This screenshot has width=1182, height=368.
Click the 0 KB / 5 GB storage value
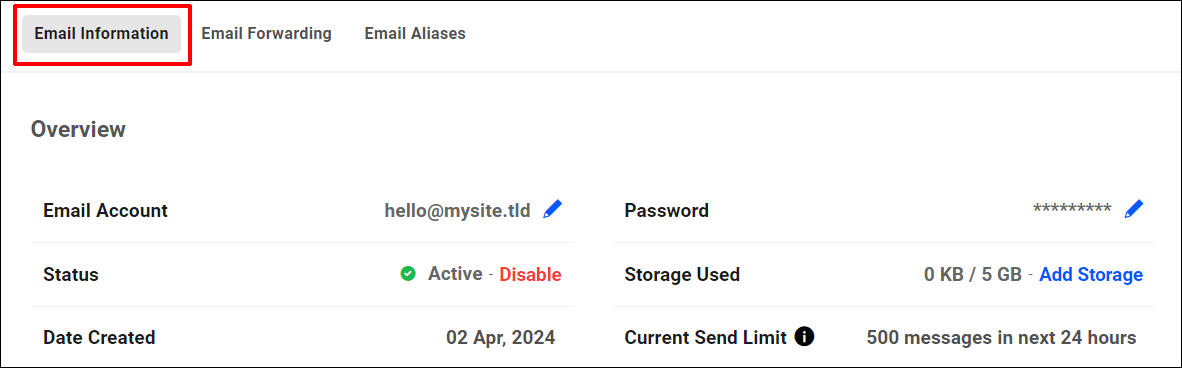tap(973, 274)
